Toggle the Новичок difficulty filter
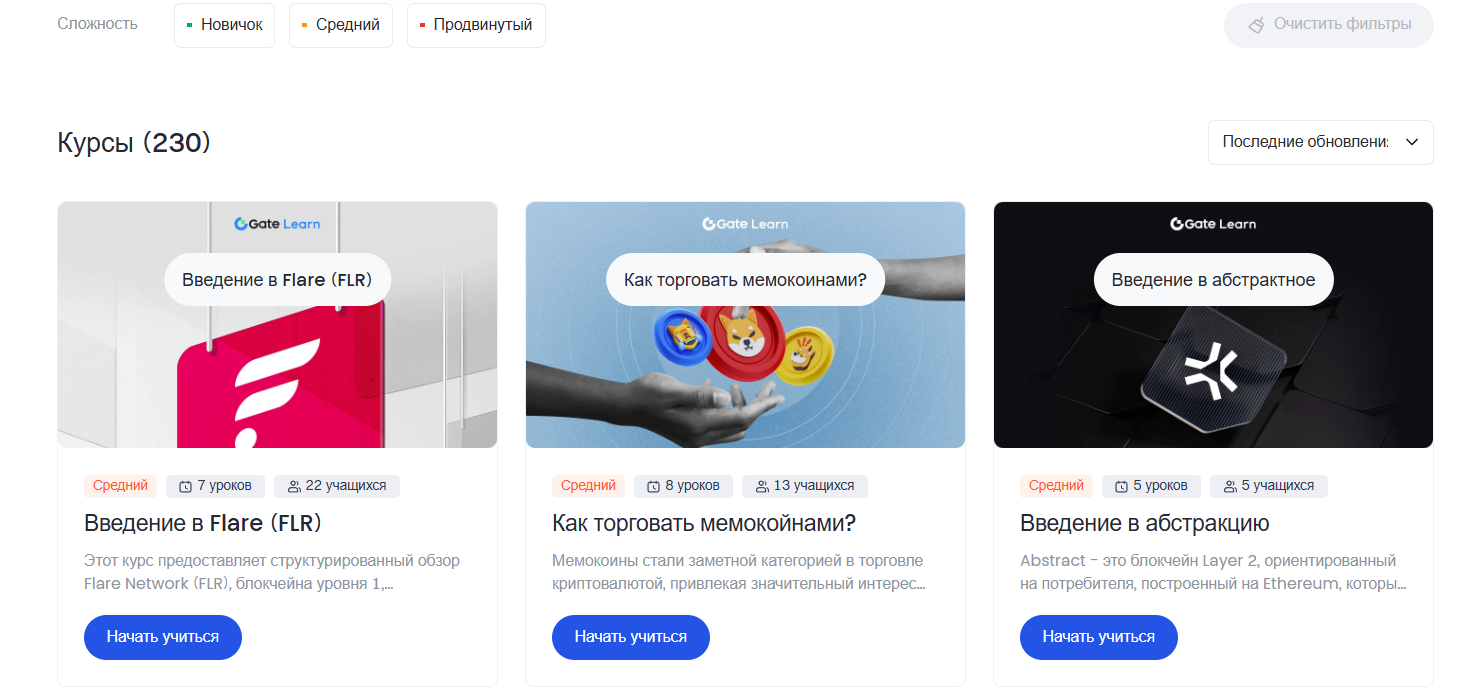This screenshot has width=1475, height=695. tap(224, 25)
